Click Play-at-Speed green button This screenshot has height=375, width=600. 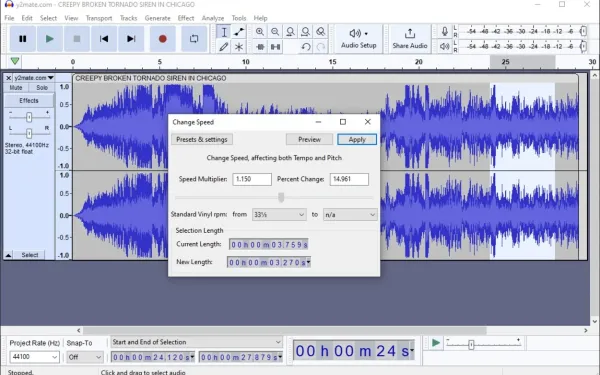(x=435, y=343)
